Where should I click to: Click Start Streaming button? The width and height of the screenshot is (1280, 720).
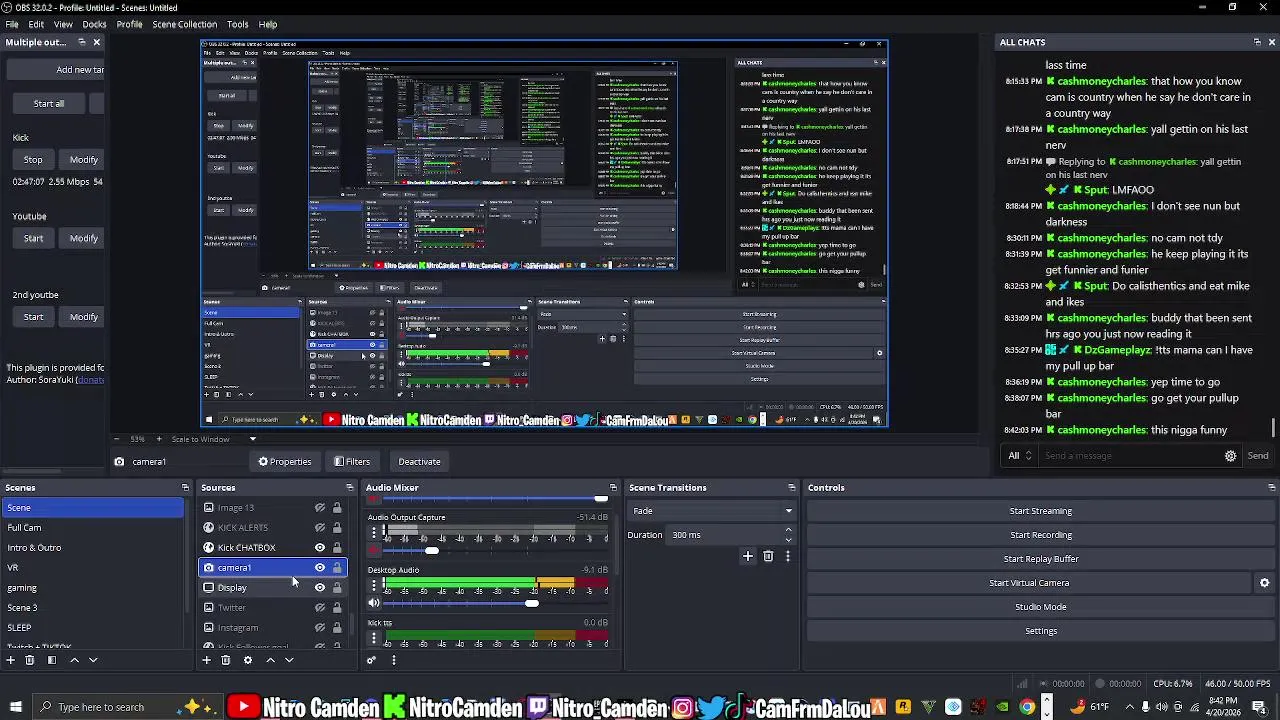coord(1040,511)
